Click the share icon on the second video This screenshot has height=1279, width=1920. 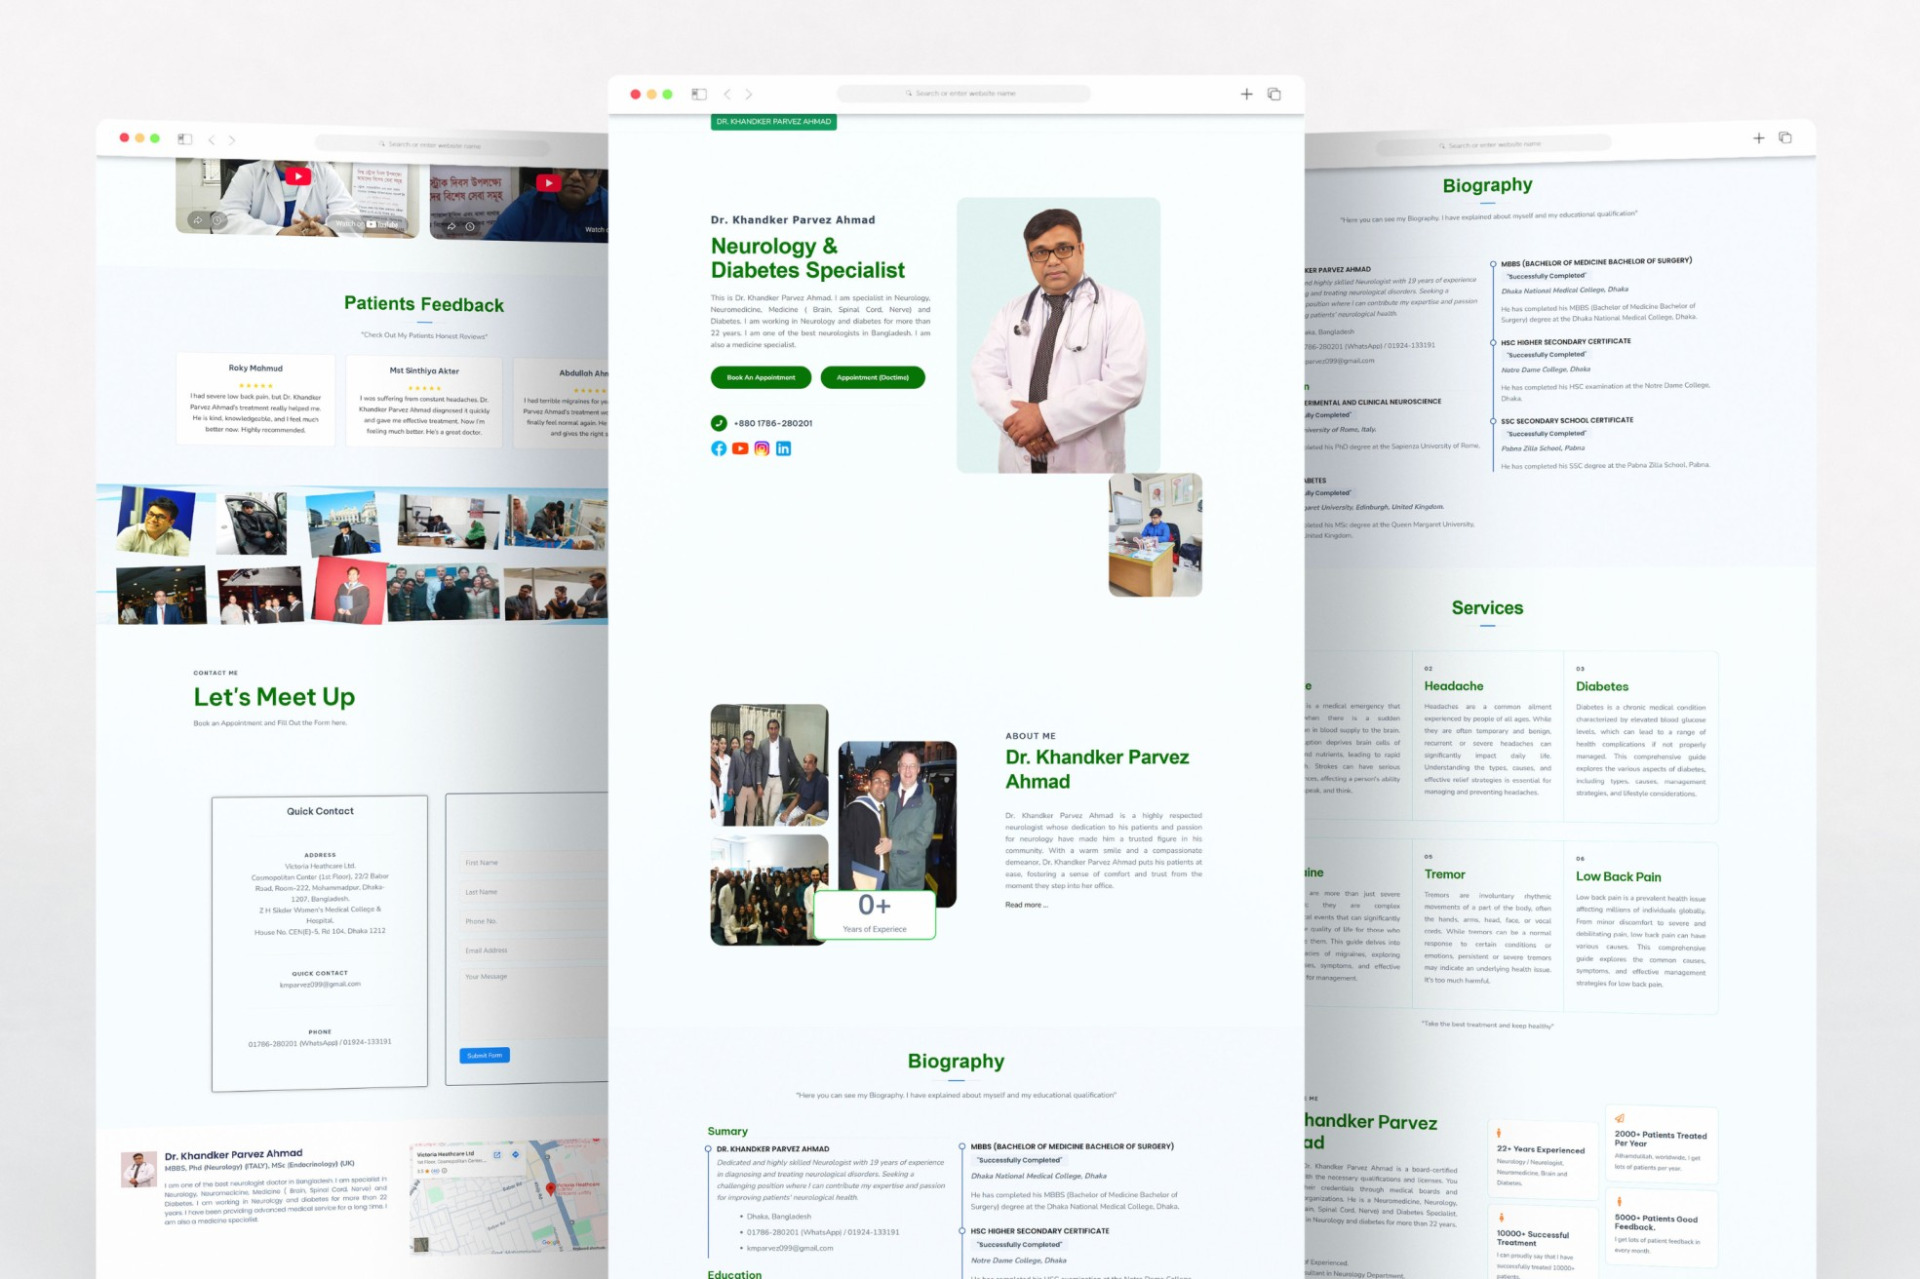[451, 226]
